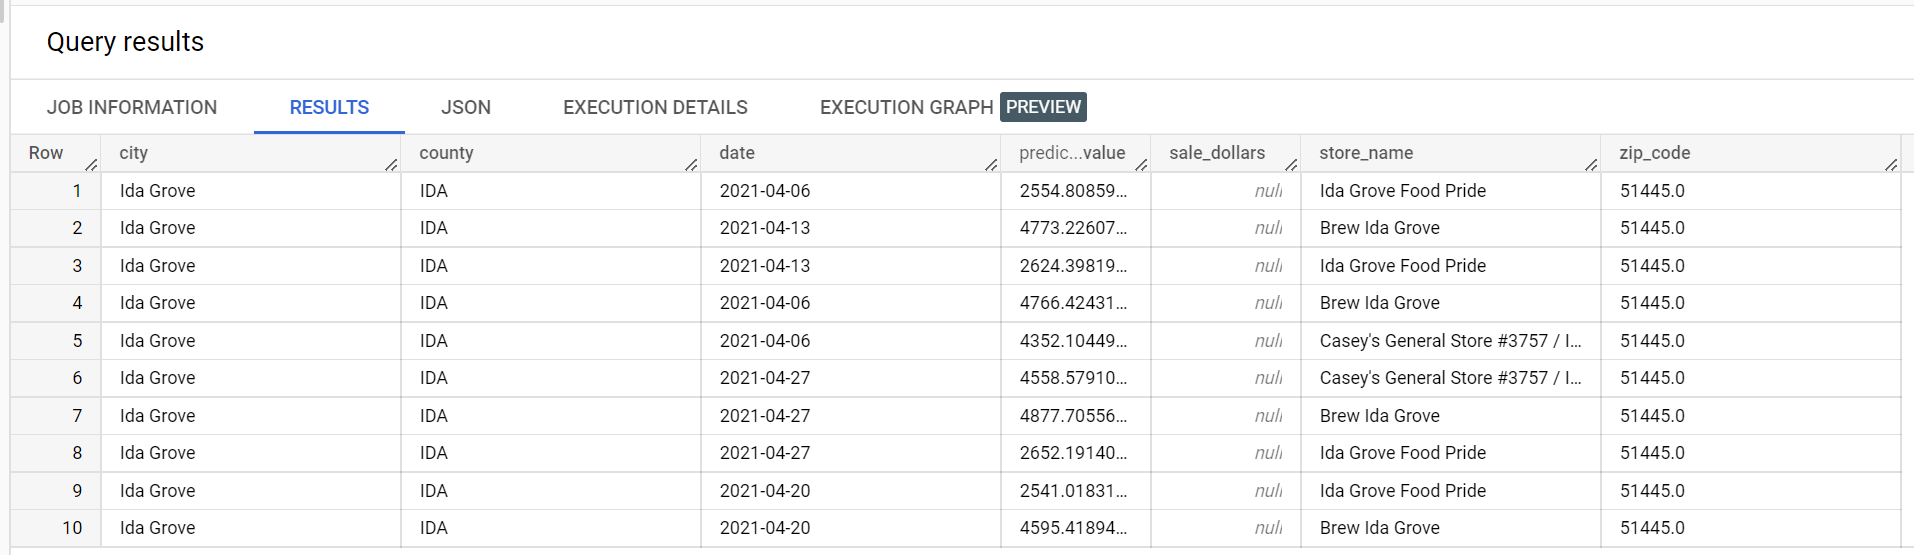This screenshot has width=1914, height=555.
Task: Click the date column resize handle
Action: coord(991,165)
